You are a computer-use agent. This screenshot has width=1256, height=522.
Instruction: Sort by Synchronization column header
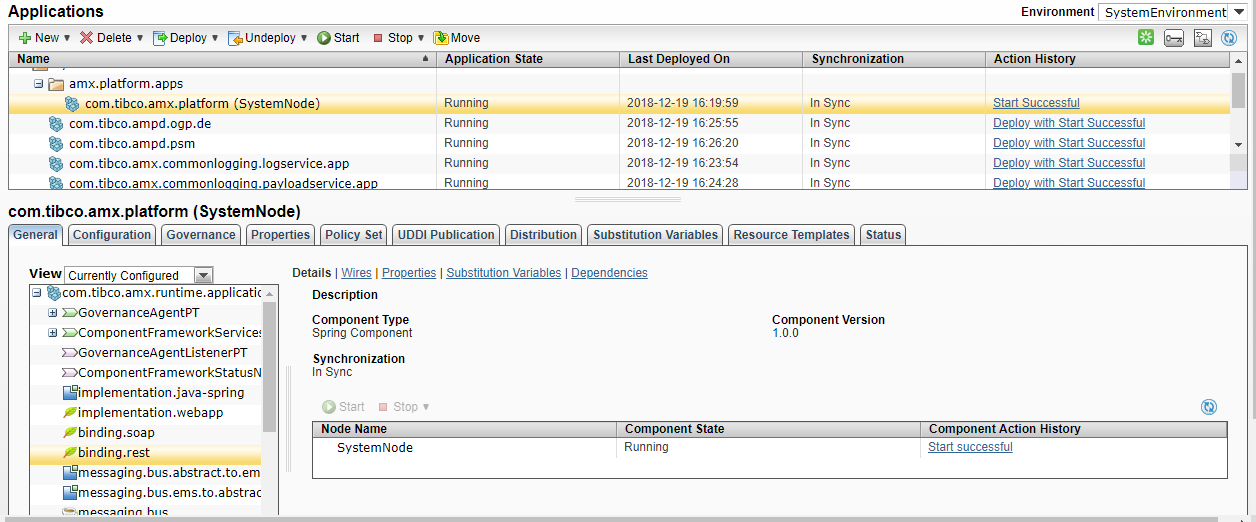893,59
